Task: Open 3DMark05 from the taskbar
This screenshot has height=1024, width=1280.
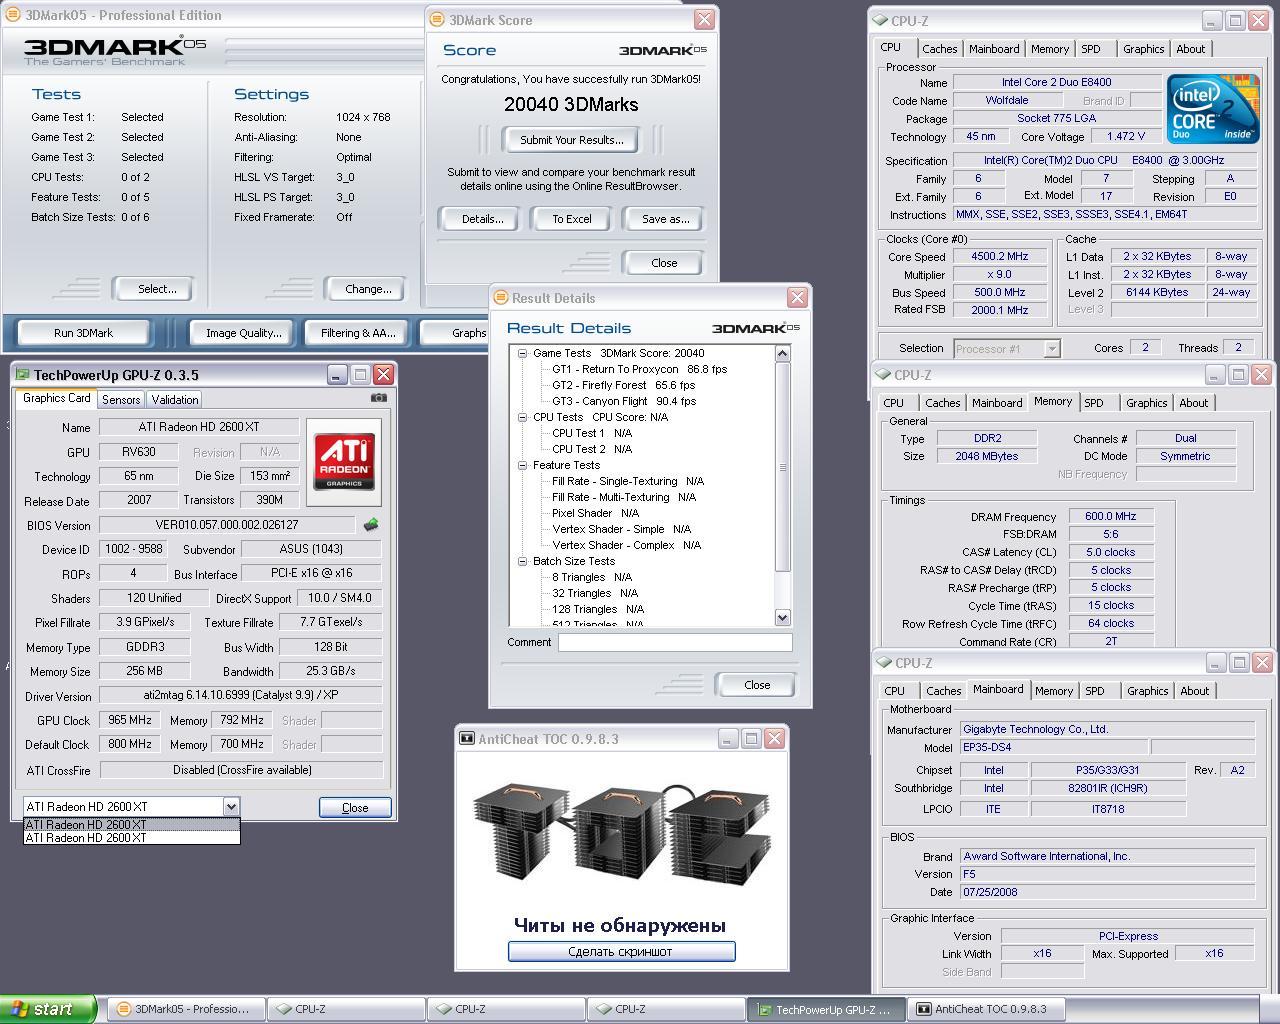Action: (186, 1009)
